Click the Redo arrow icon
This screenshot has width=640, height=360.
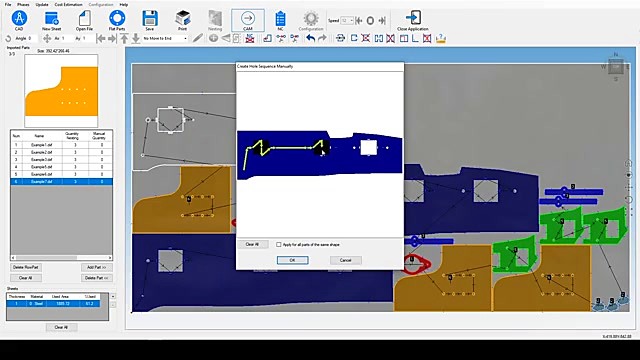coord(322,38)
